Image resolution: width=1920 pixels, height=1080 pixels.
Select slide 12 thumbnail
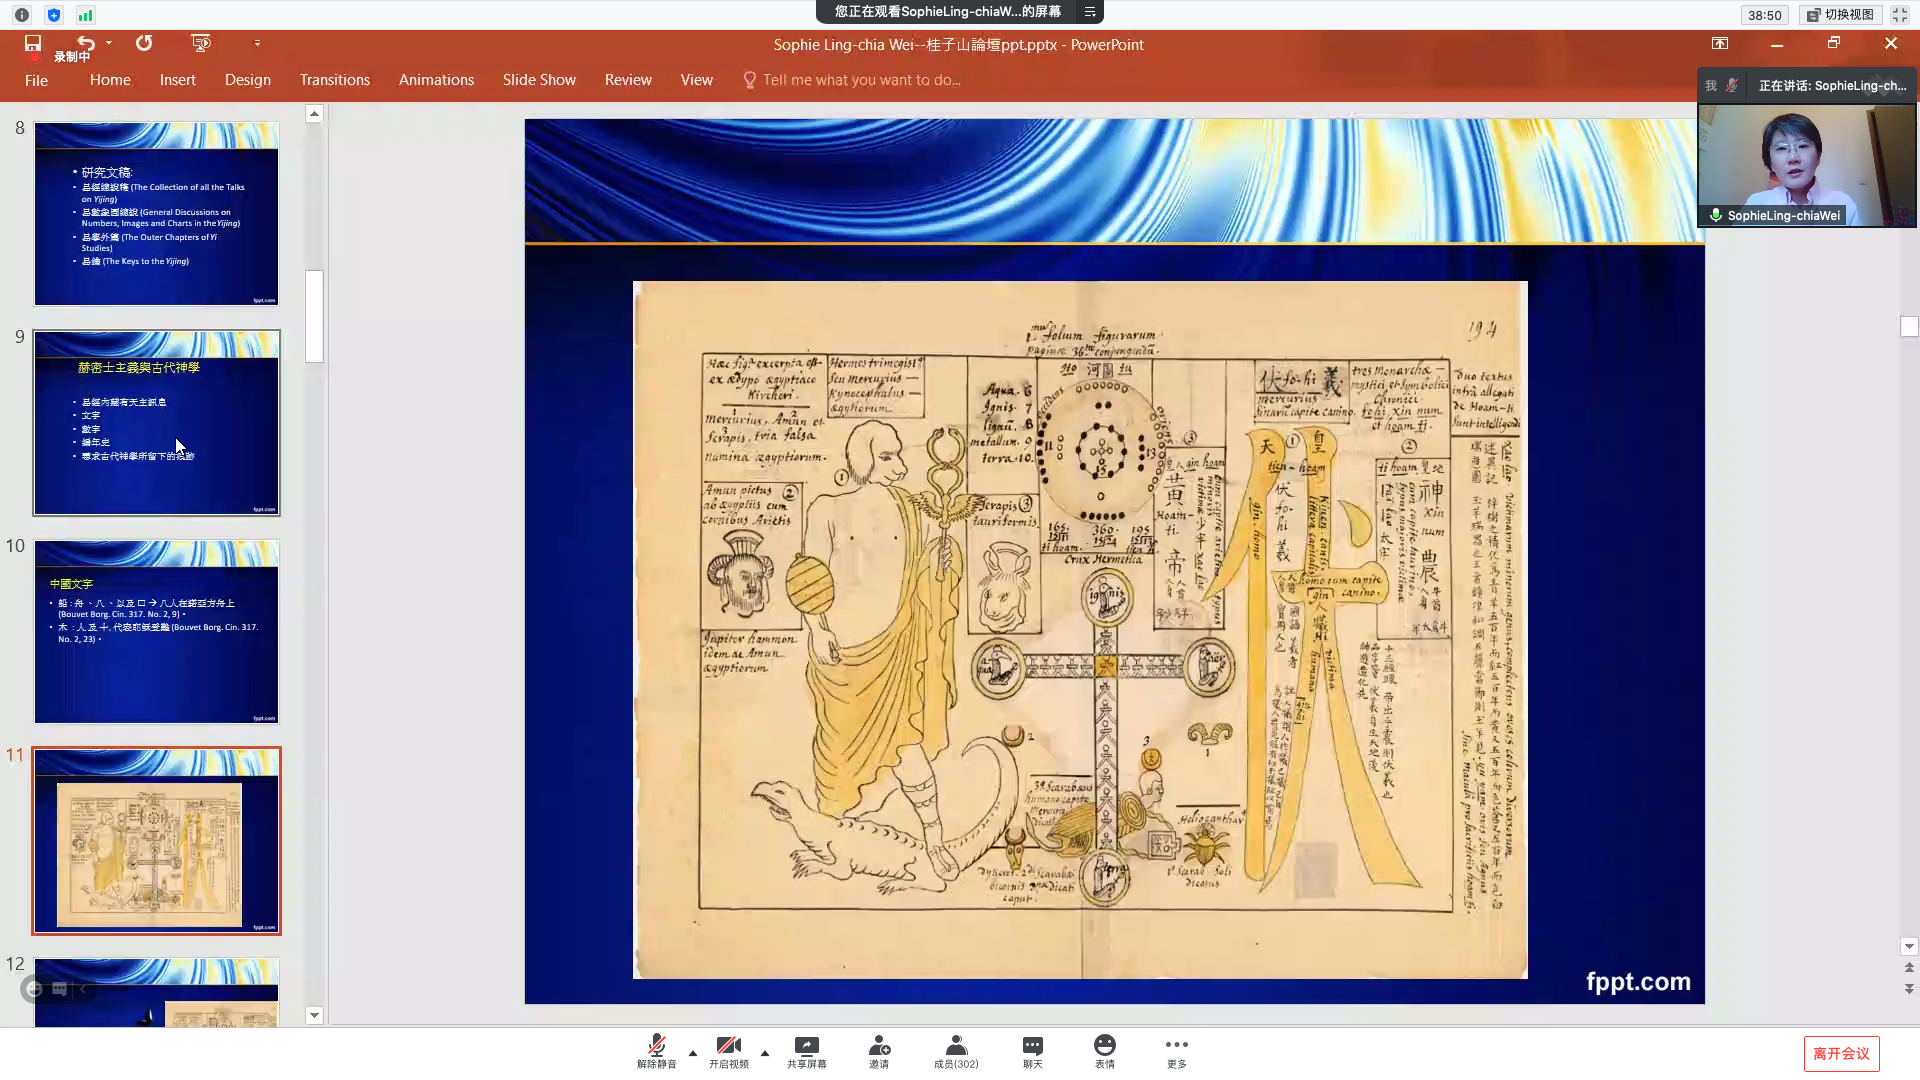click(x=157, y=993)
